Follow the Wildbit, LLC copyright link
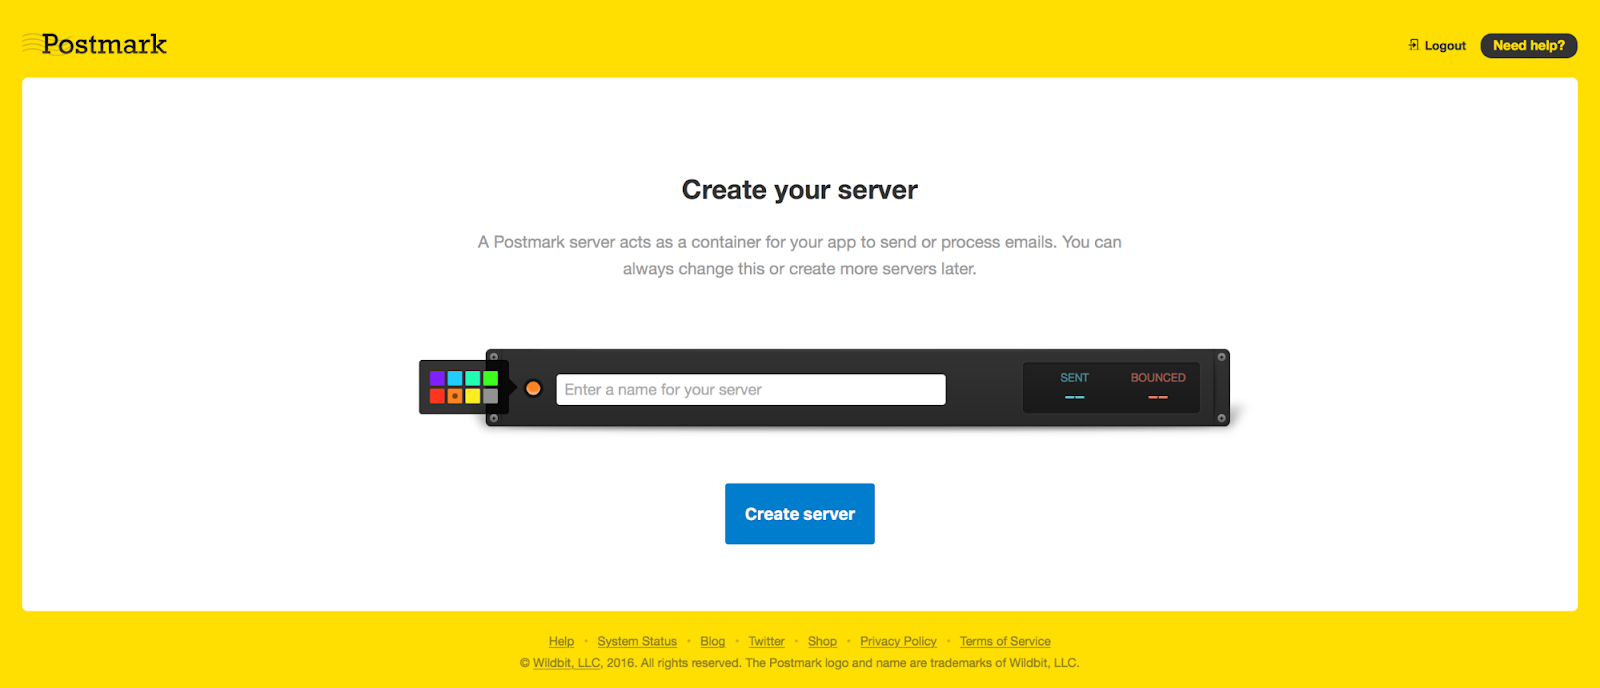 566,663
